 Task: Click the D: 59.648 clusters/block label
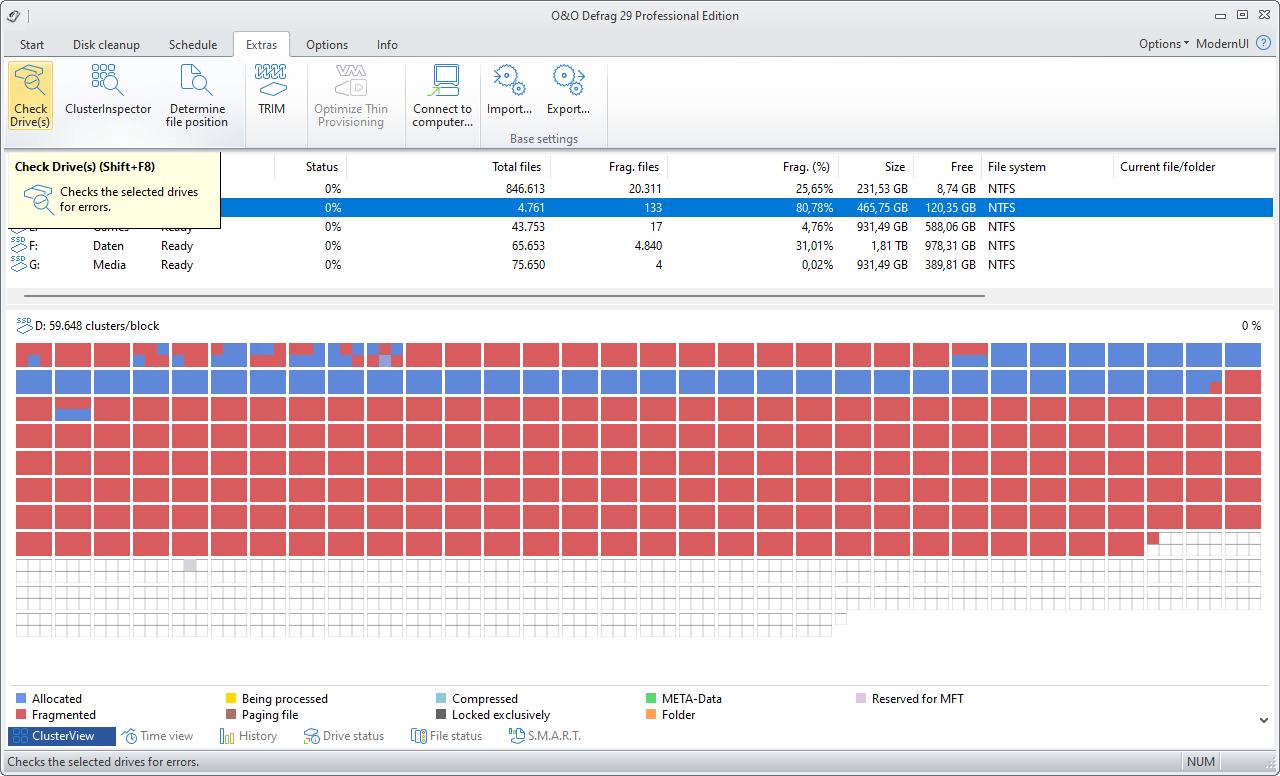97,326
